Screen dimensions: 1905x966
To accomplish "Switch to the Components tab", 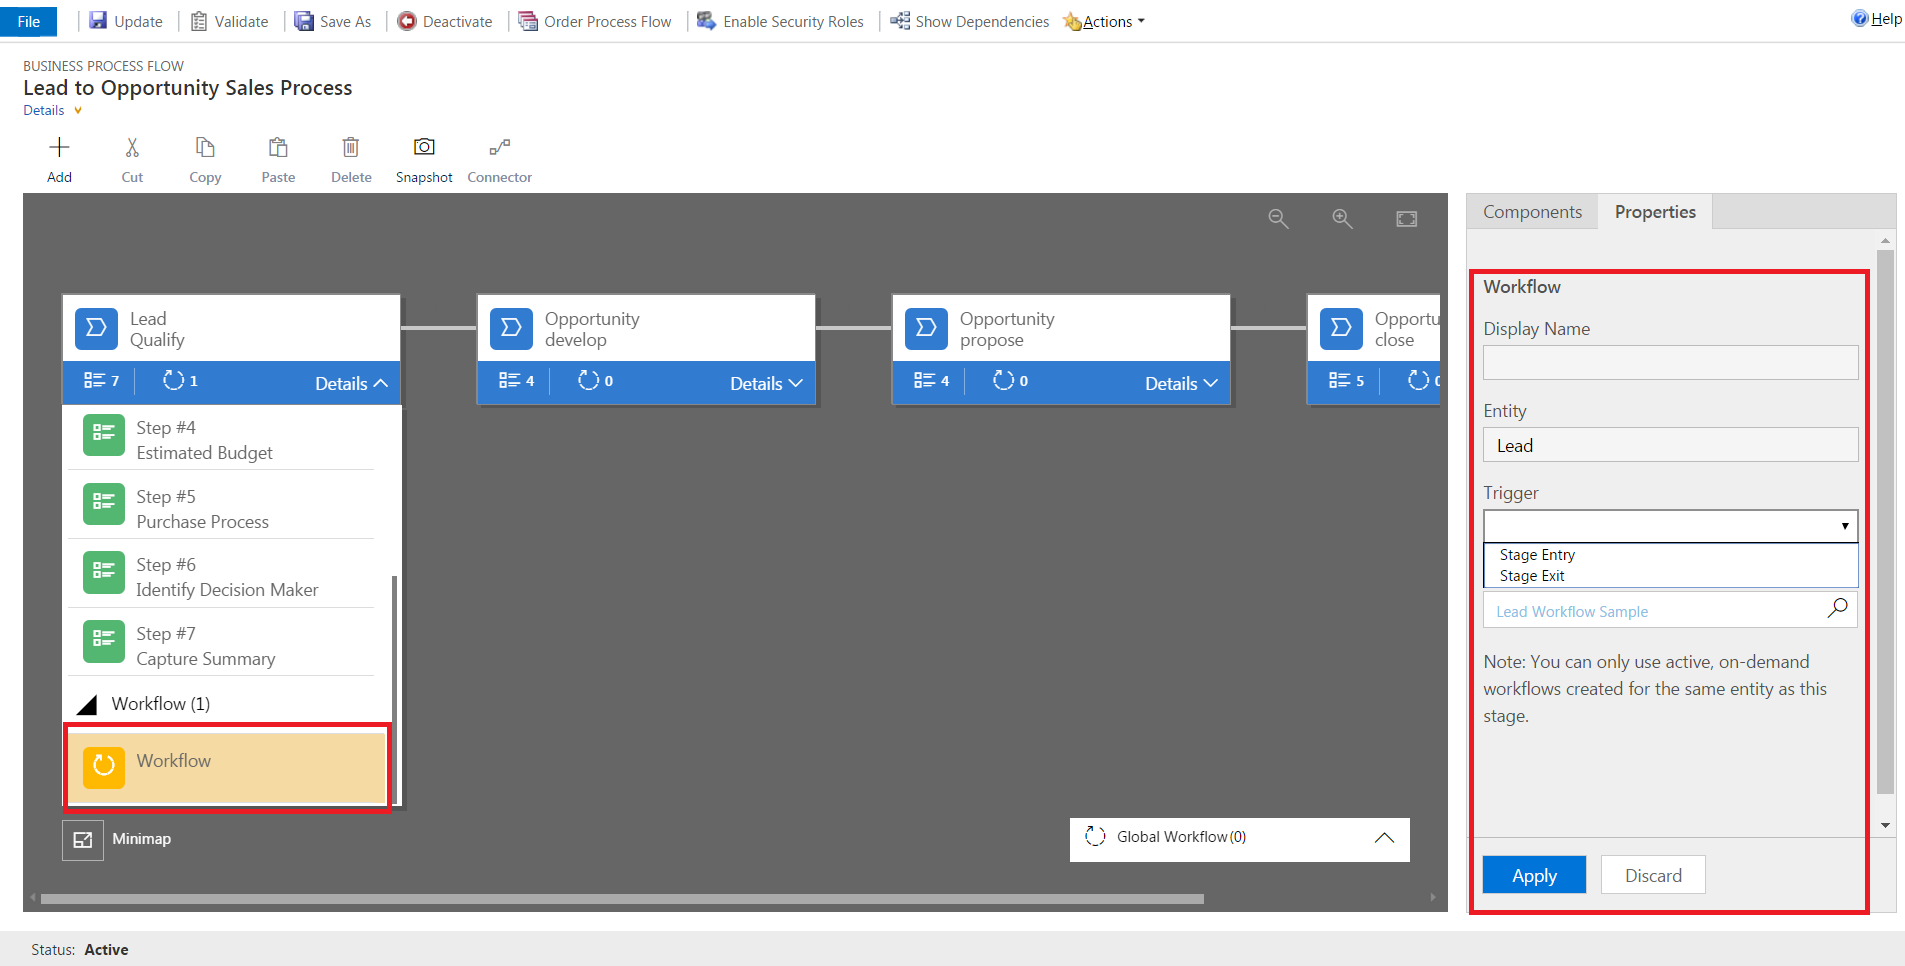I will (x=1532, y=212).
